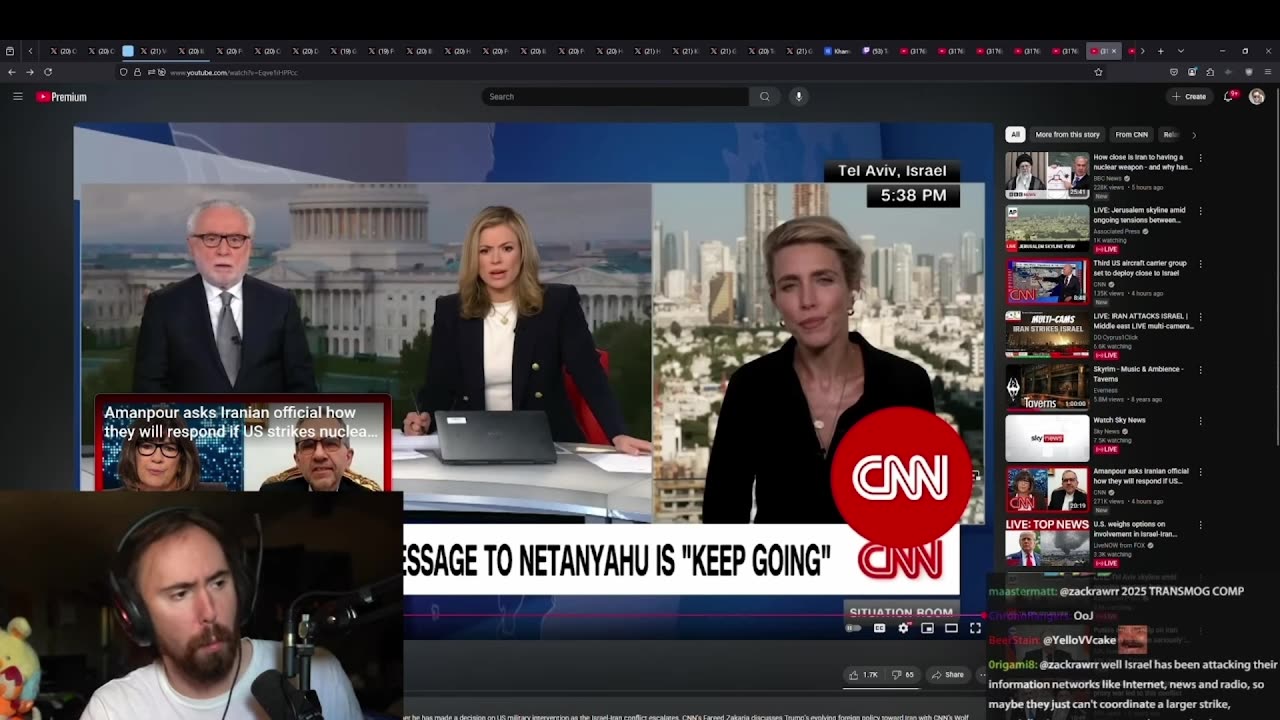Open the Create upload menu
This screenshot has height=720, width=1280.
point(1190,97)
